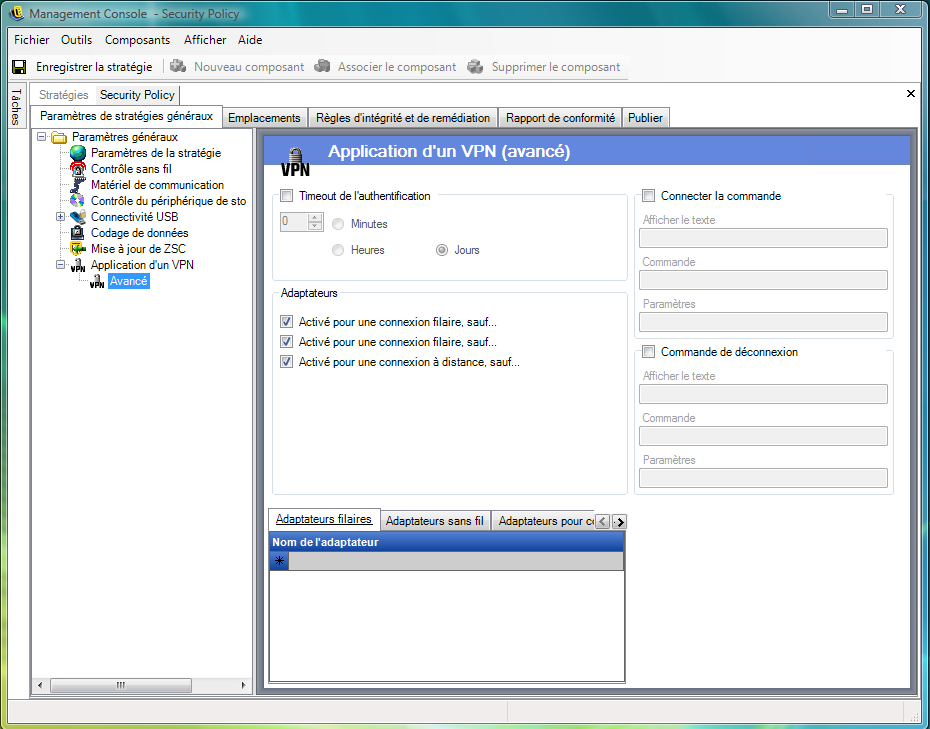The width and height of the screenshot is (930, 729).
Task: Click the Connectivité USB icon
Action: (78, 217)
